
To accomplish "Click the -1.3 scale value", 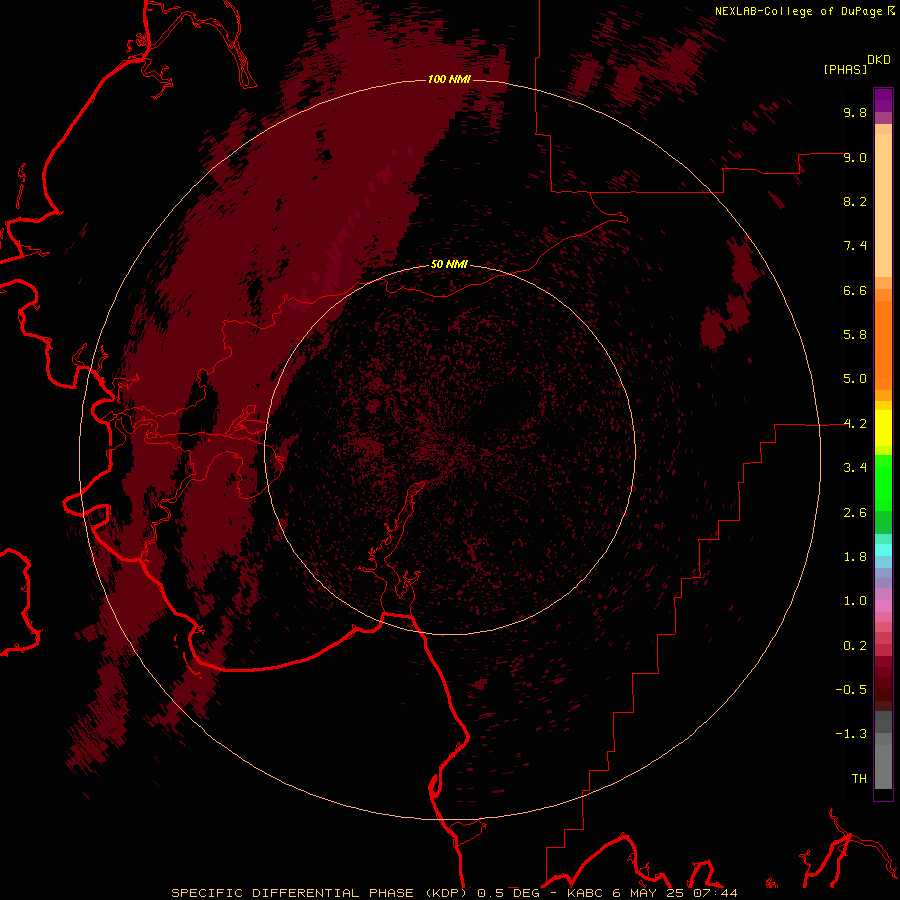I will 851,734.
